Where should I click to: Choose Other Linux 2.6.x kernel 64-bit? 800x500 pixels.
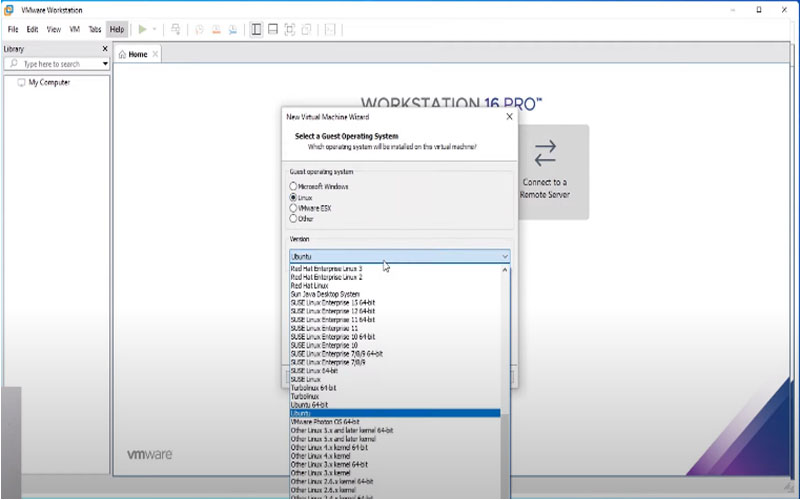tap(395, 481)
